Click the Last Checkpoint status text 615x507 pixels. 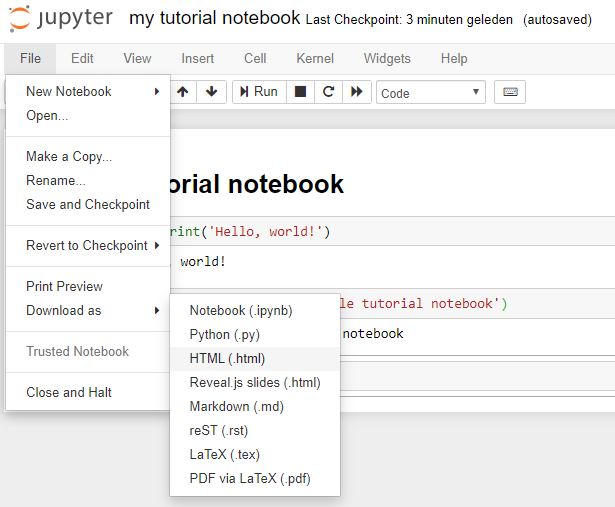coord(409,20)
